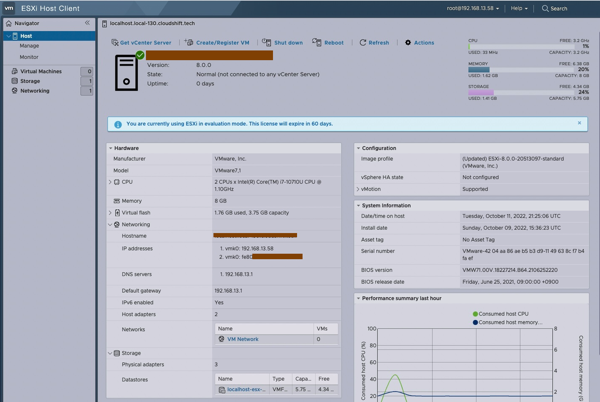Collapse the Configuration section
The height and width of the screenshot is (402, 600).
click(359, 148)
